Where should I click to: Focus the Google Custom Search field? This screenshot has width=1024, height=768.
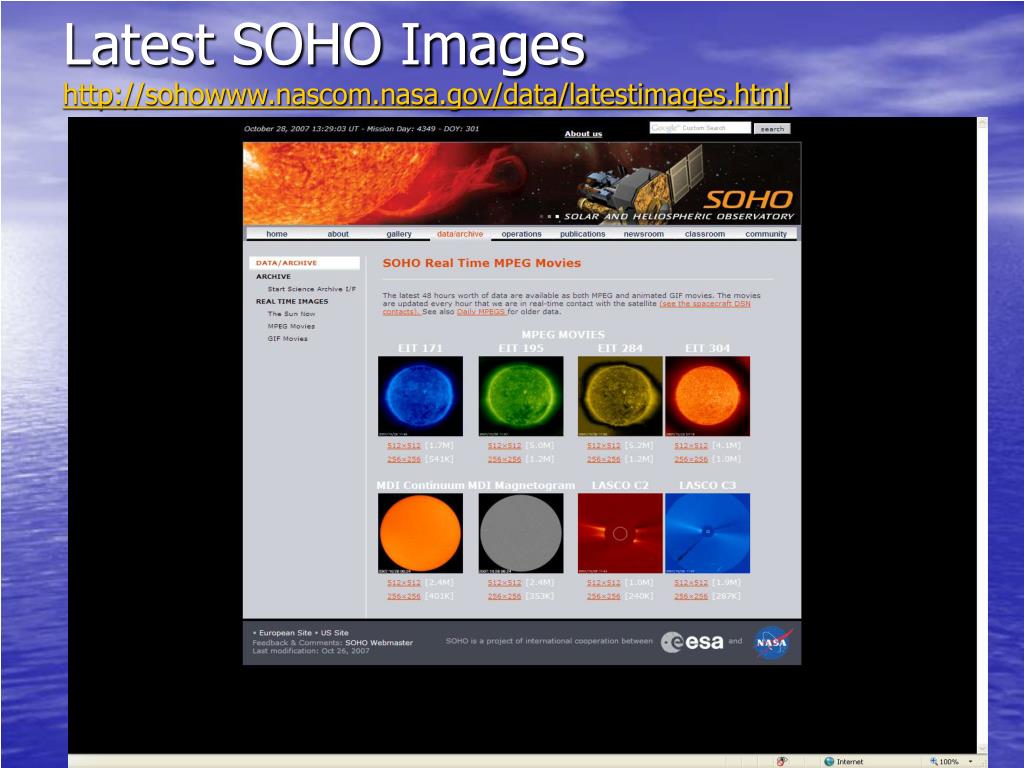(700, 128)
